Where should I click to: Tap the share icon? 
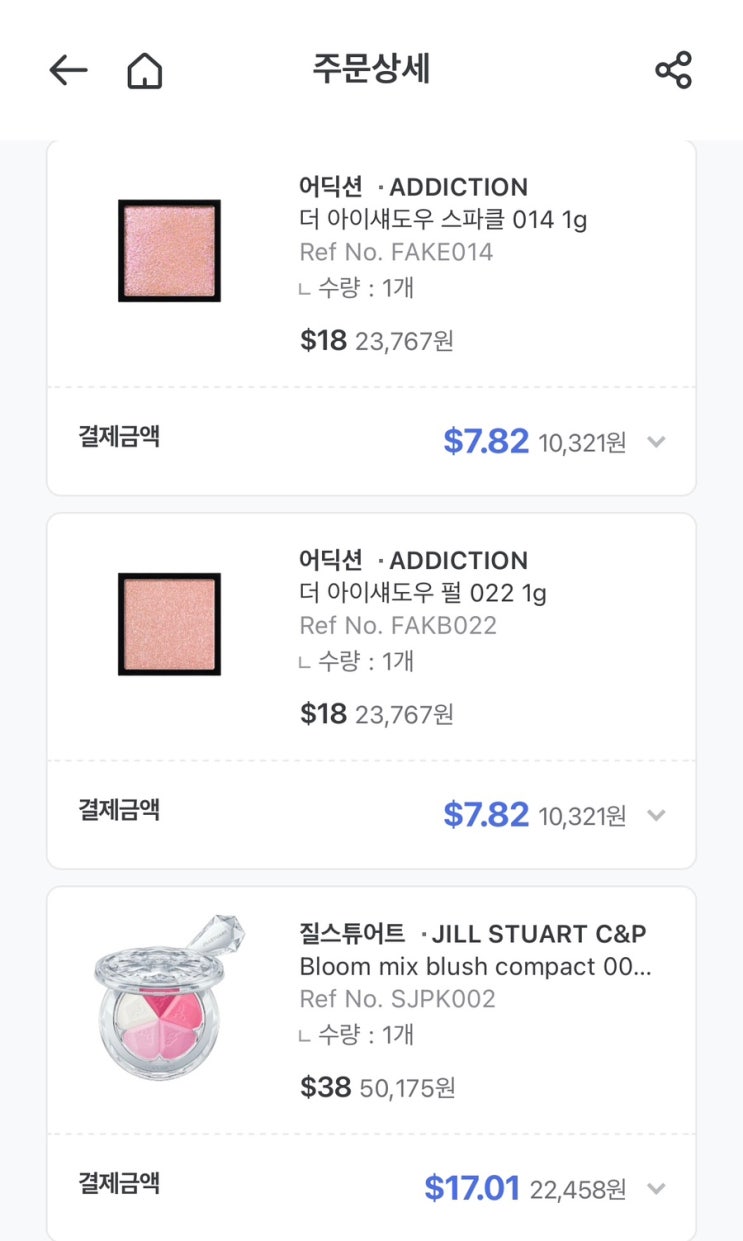[x=673, y=70]
